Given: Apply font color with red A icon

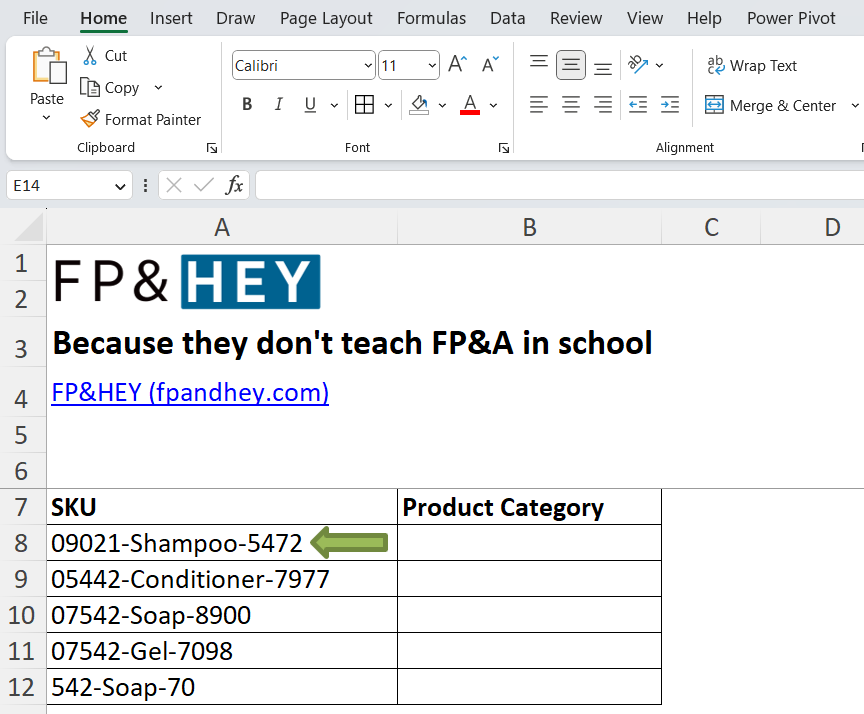Looking at the screenshot, I should pyautogui.click(x=470, y=105).
